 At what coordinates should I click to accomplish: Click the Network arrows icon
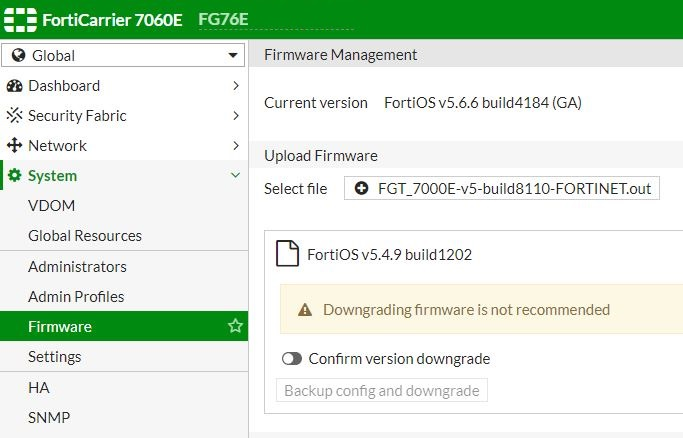point(15,146)
